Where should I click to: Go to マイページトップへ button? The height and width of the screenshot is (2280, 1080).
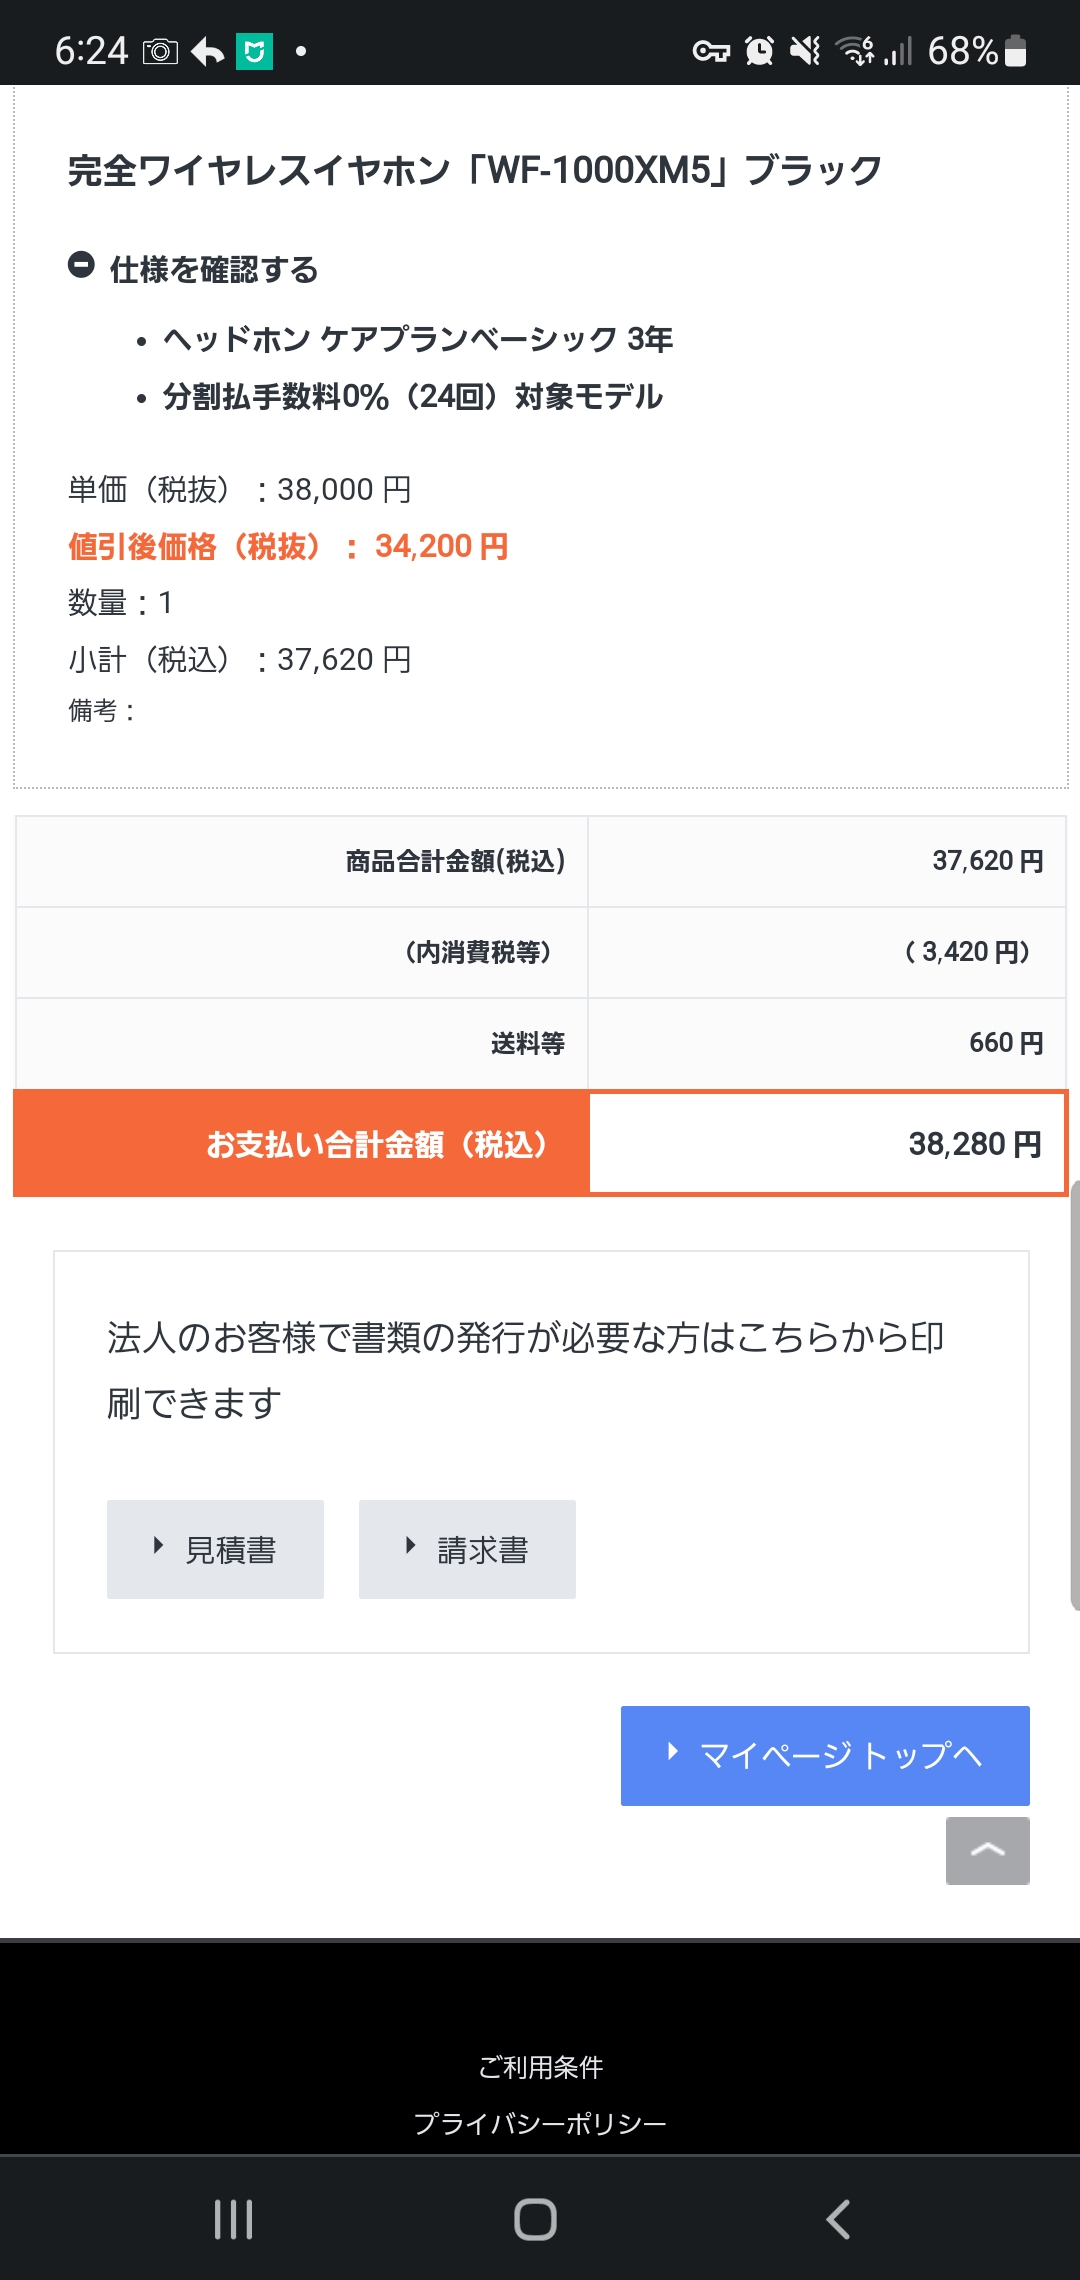click(x=825, y=1755)
